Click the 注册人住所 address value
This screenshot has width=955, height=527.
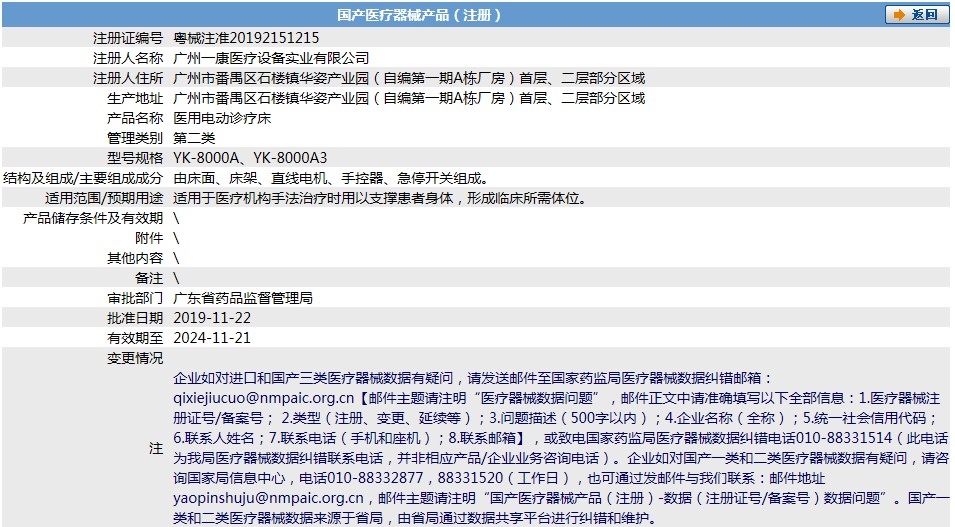pyautogui.click(x=409, y=78)
